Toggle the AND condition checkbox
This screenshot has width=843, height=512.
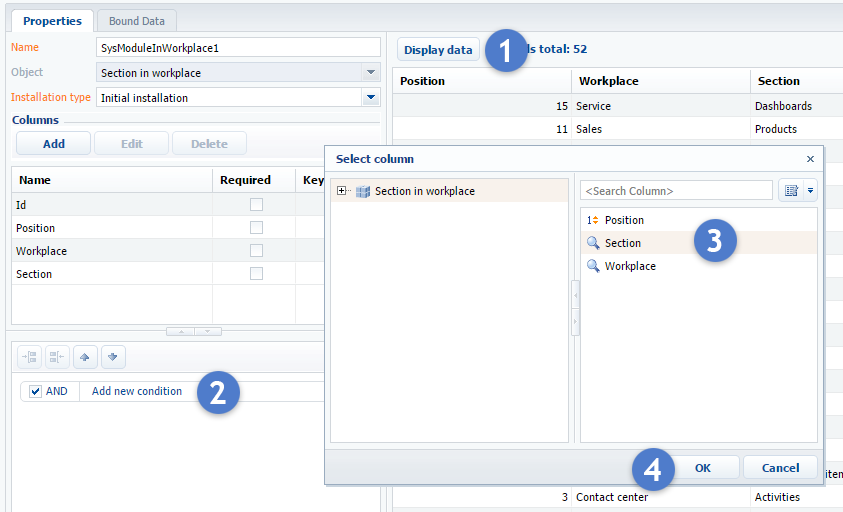pos(36,391)
